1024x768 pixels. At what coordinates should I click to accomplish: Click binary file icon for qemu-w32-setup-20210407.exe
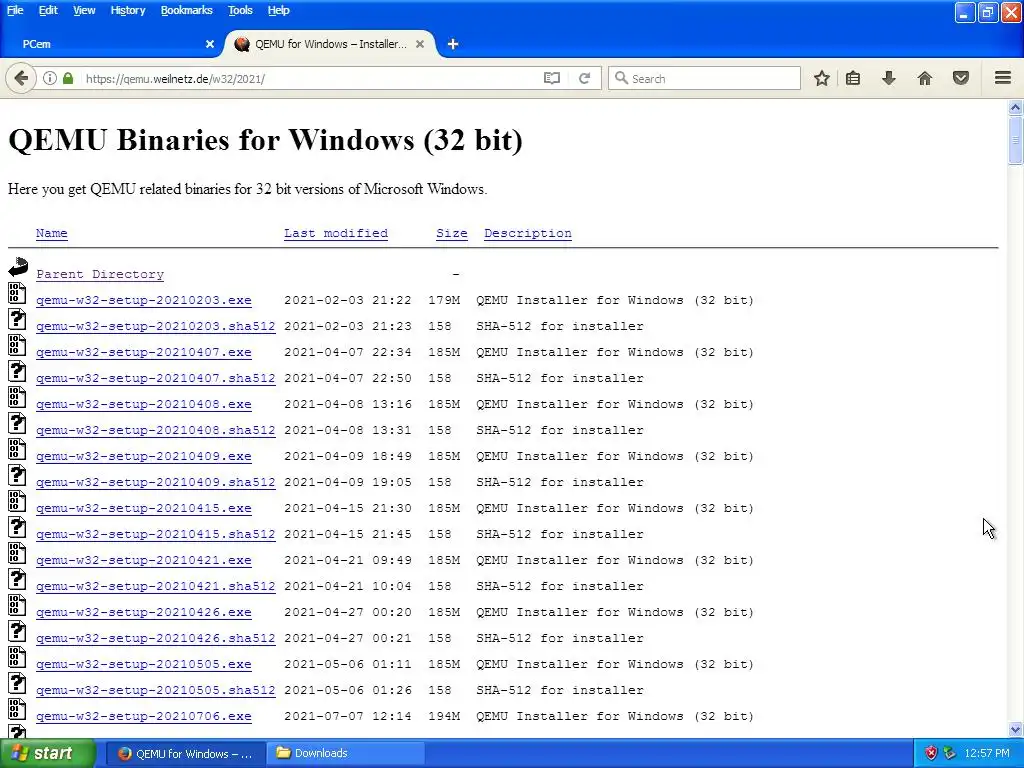point(17,345)
